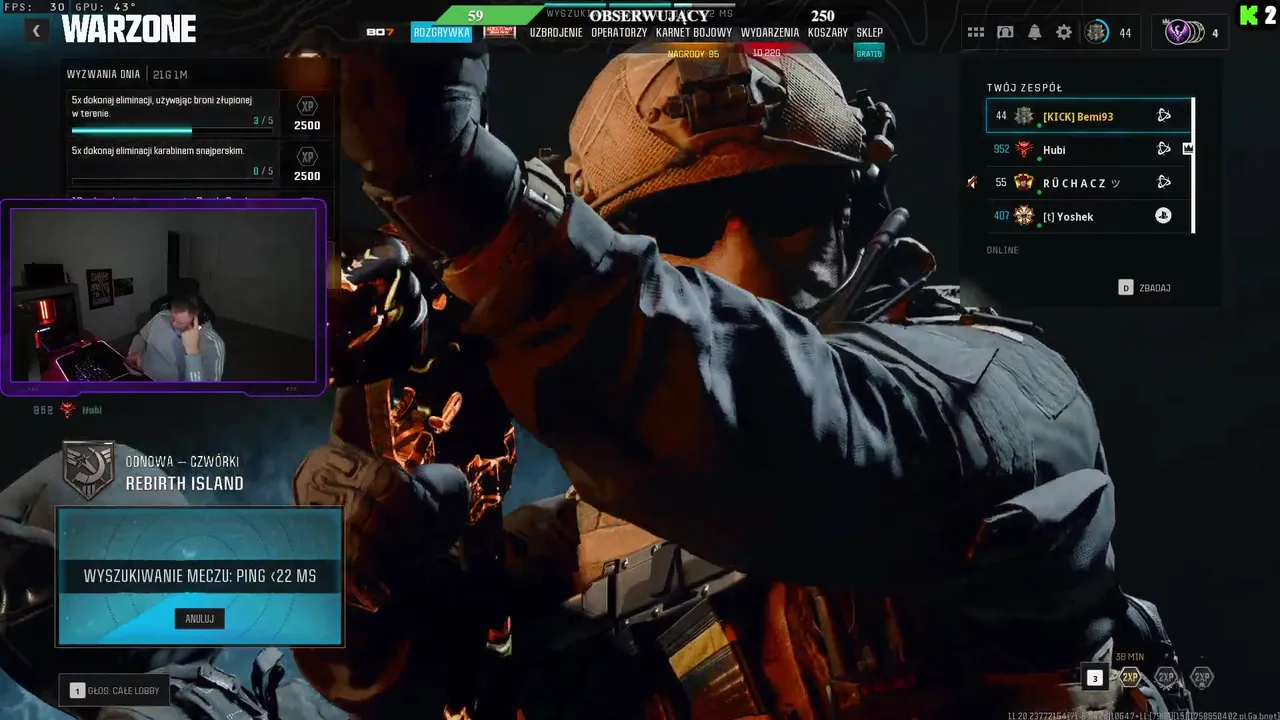Screen dimensions: 1280x720
Task: Click the middle 2XP token icon
Action: [x=1166, y=677]
